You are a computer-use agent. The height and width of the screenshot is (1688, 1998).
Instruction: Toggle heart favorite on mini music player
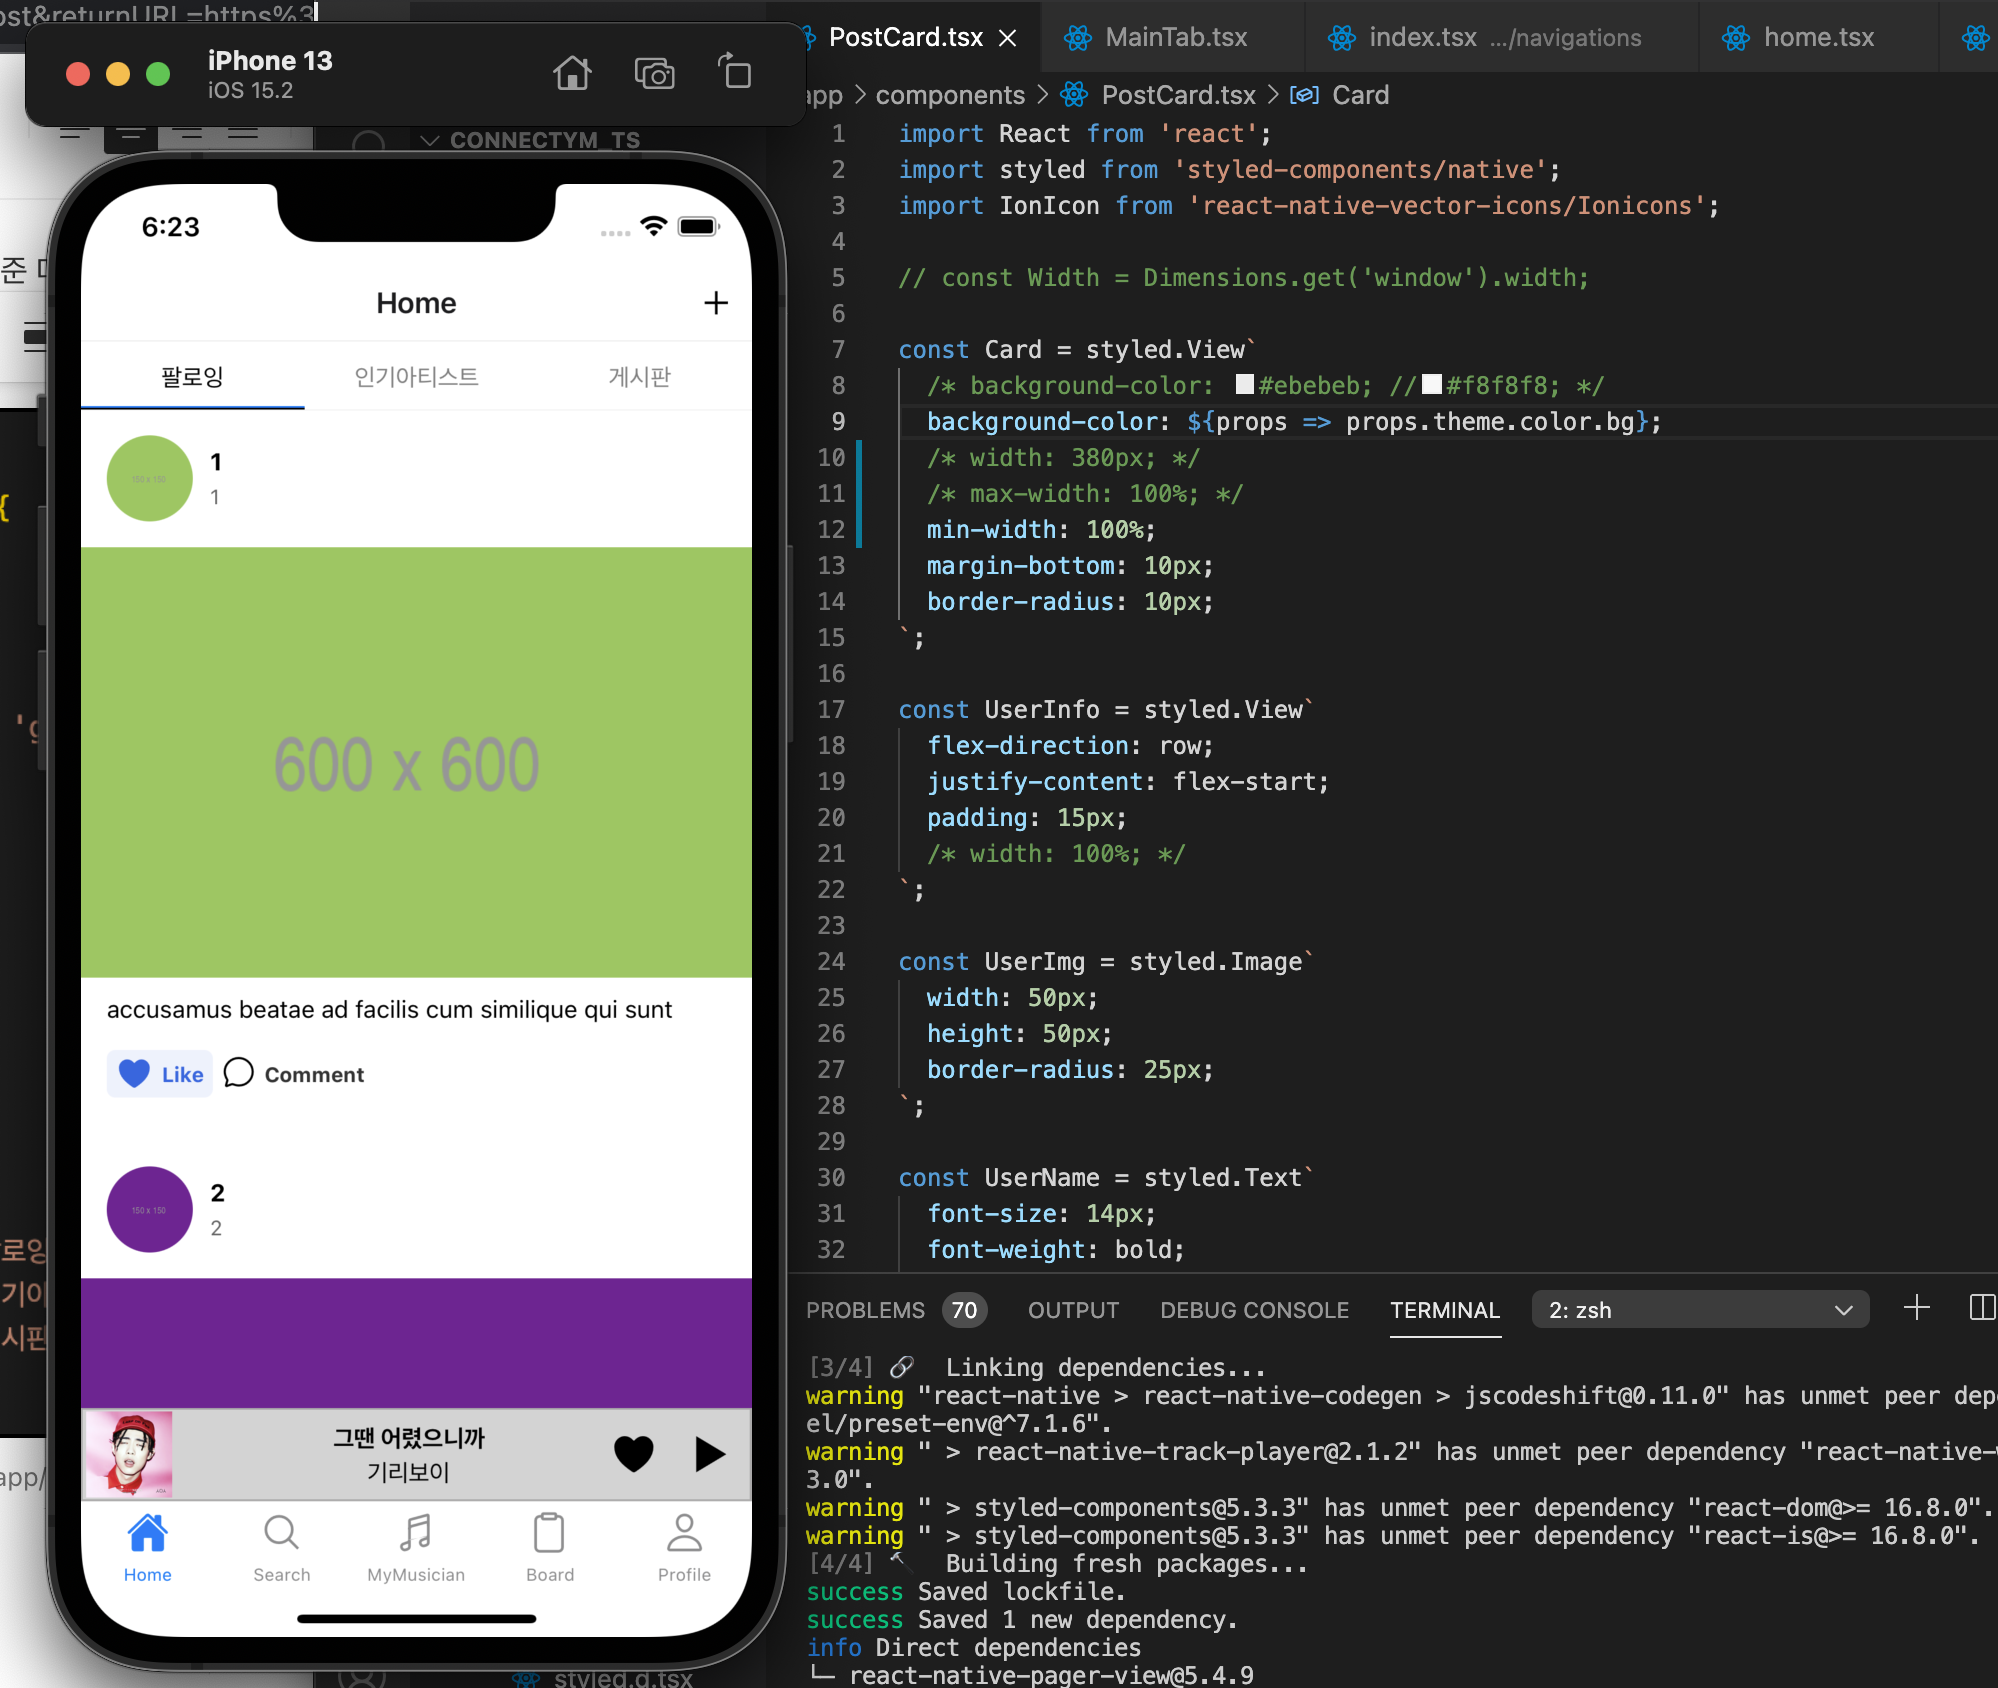pyautogui.click(x=633, y=1454)
